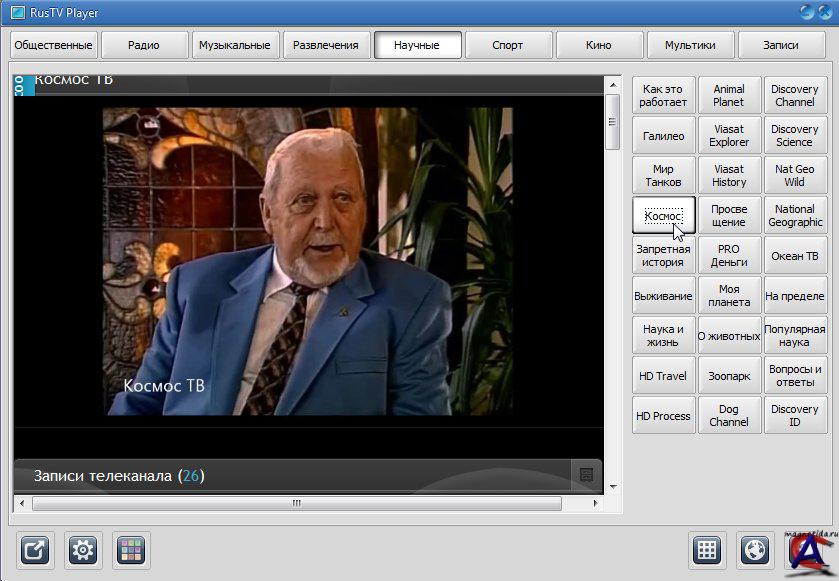Select the Мультики category tab
This screenshot has height=581, width=839.
tap(690, 45)
